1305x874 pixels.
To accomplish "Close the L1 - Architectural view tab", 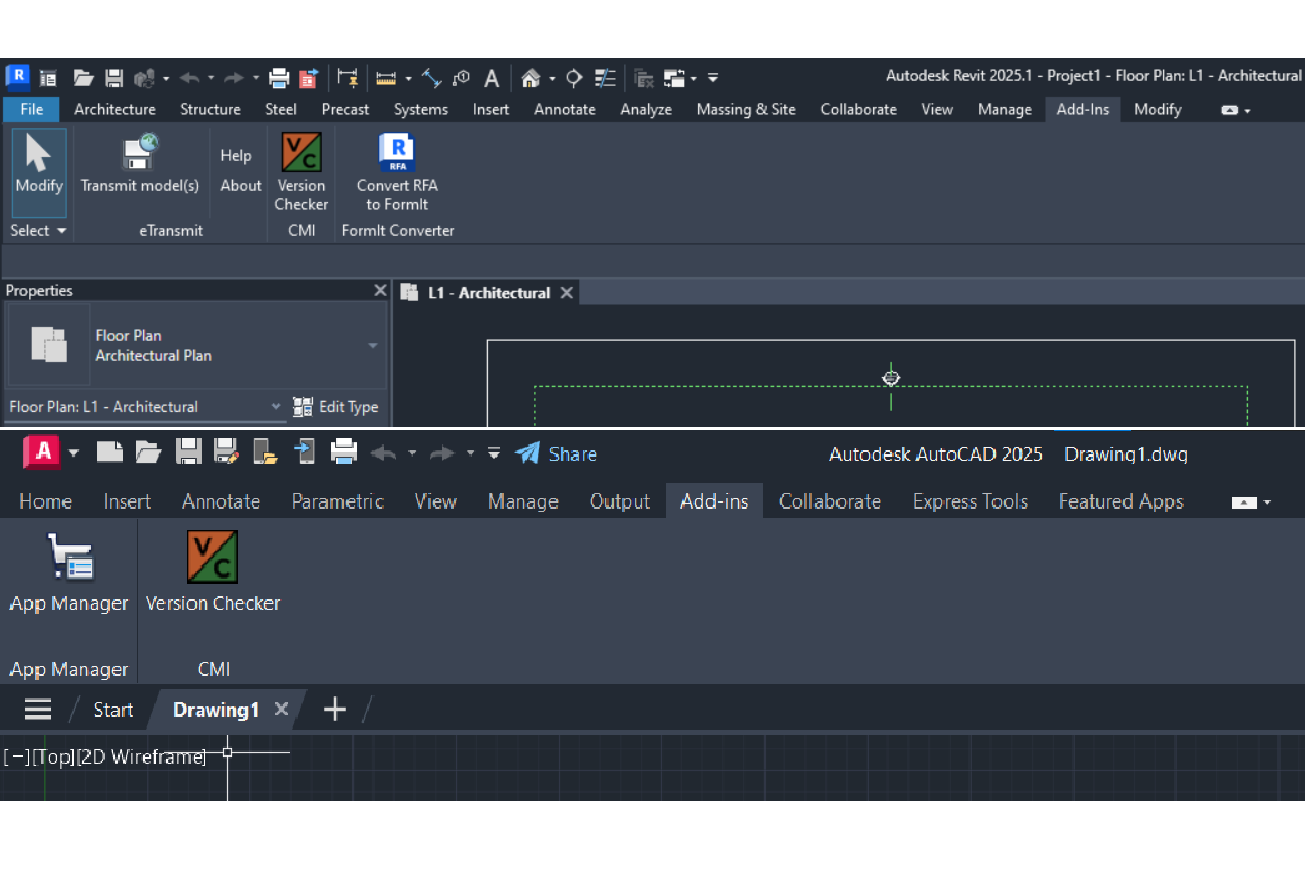I will 567,293.
